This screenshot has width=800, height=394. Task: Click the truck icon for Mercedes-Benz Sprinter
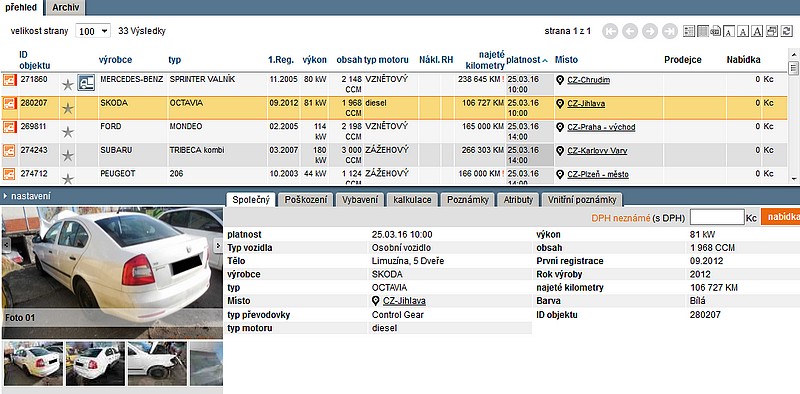[x=86, y=82]
